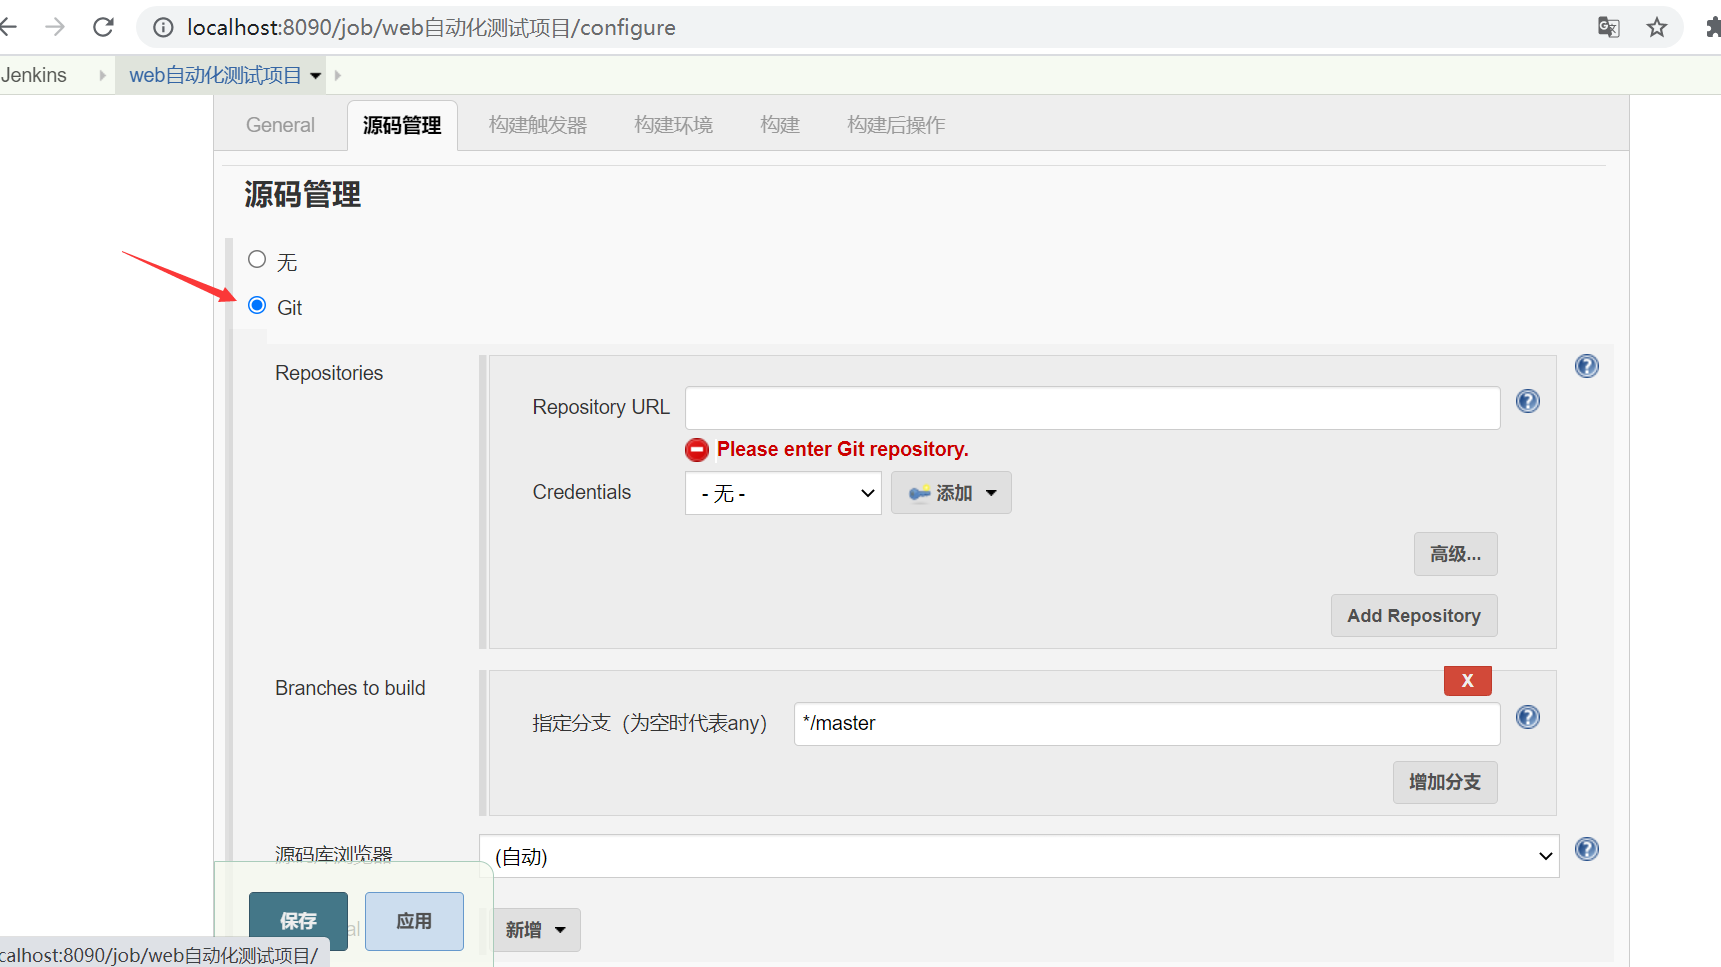Click the extensions puzzle icon
Image resolution: width=1721 pixels, height=967 pixels.
coord(1713,27)
